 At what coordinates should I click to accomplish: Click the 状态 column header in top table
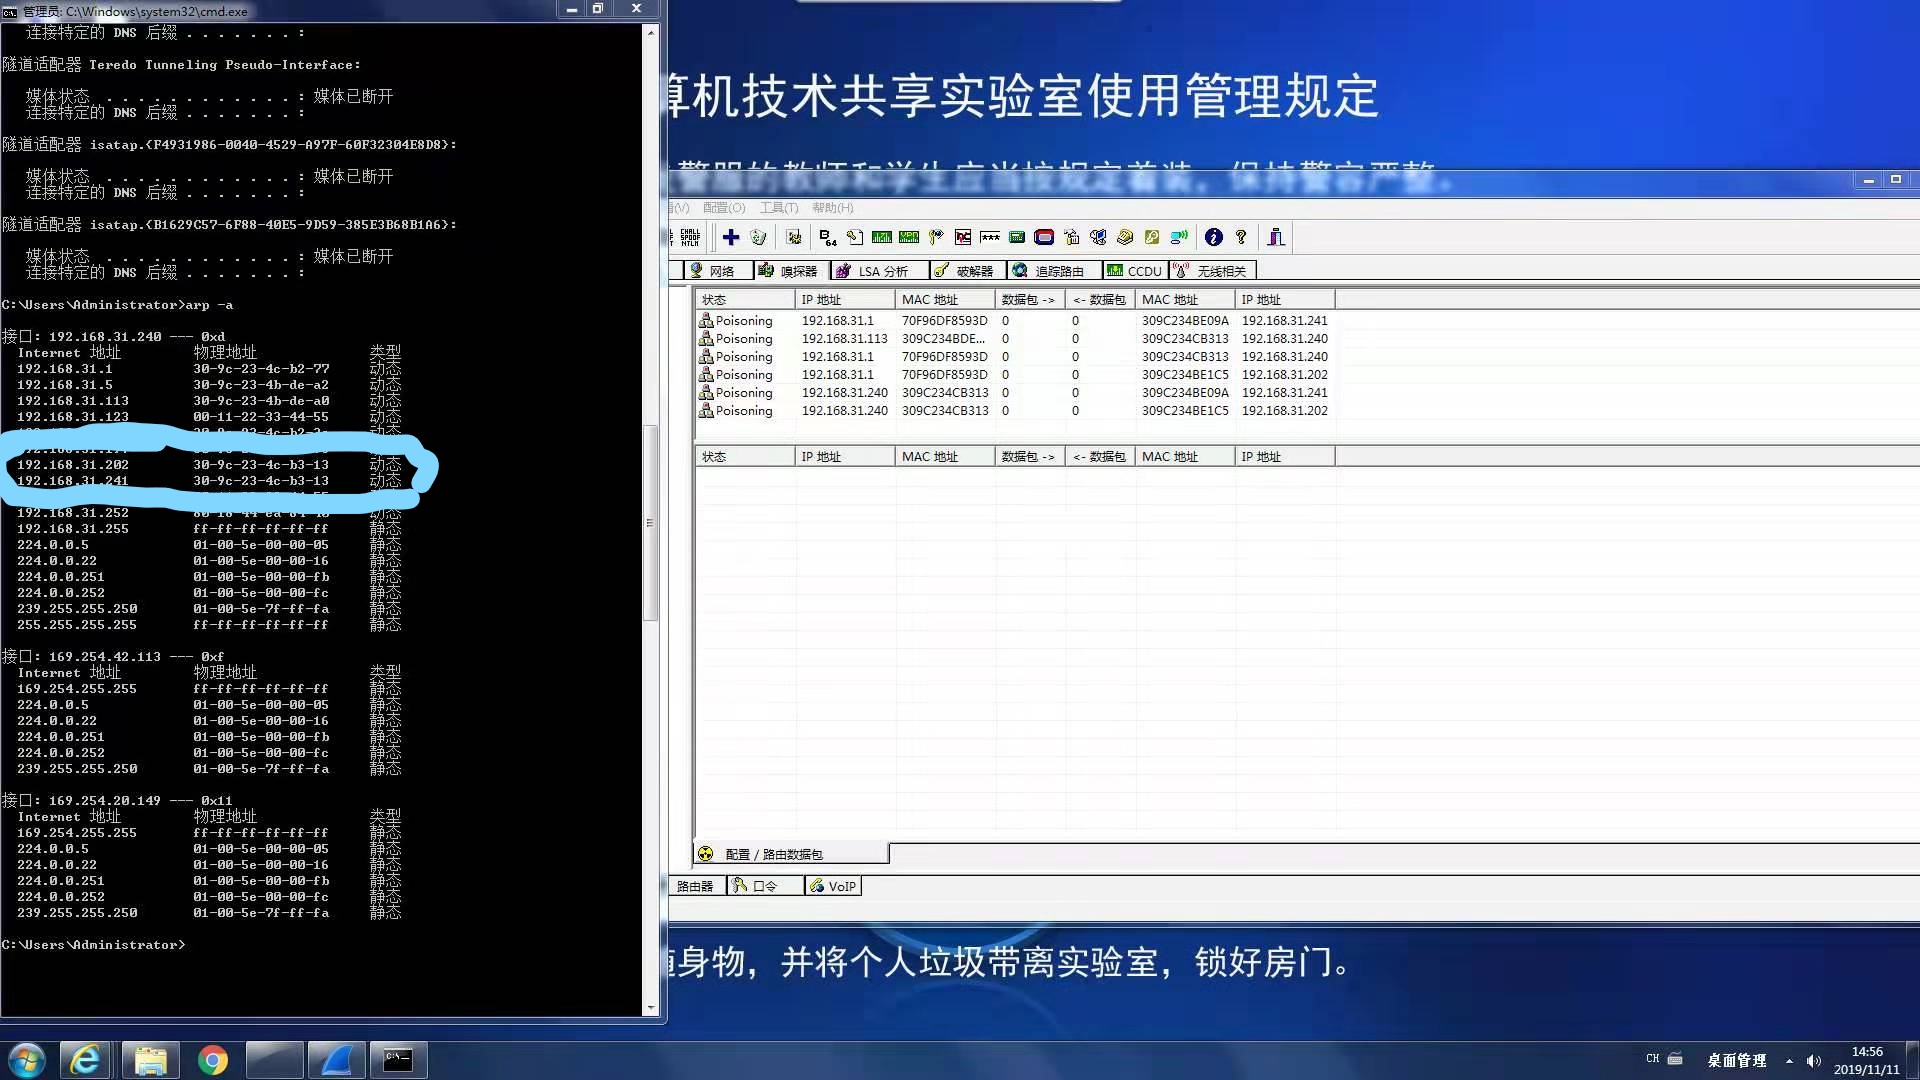point(714,300)
